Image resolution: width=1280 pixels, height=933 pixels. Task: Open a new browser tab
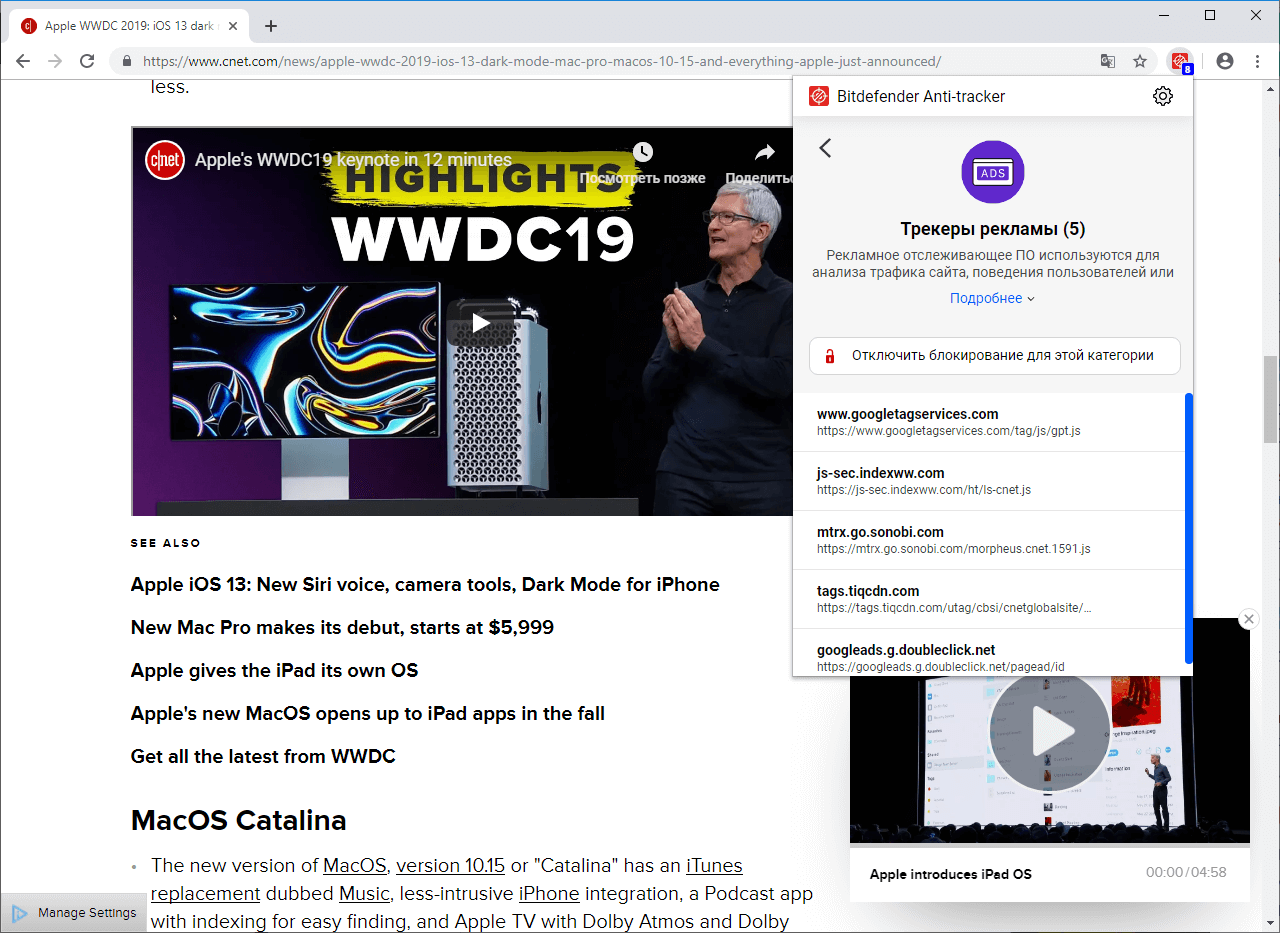tap(271, 26)
